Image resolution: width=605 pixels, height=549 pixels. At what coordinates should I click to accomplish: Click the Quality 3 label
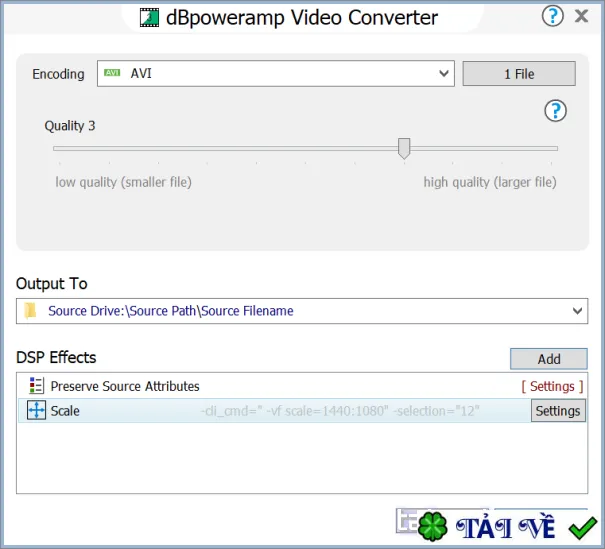70,126
